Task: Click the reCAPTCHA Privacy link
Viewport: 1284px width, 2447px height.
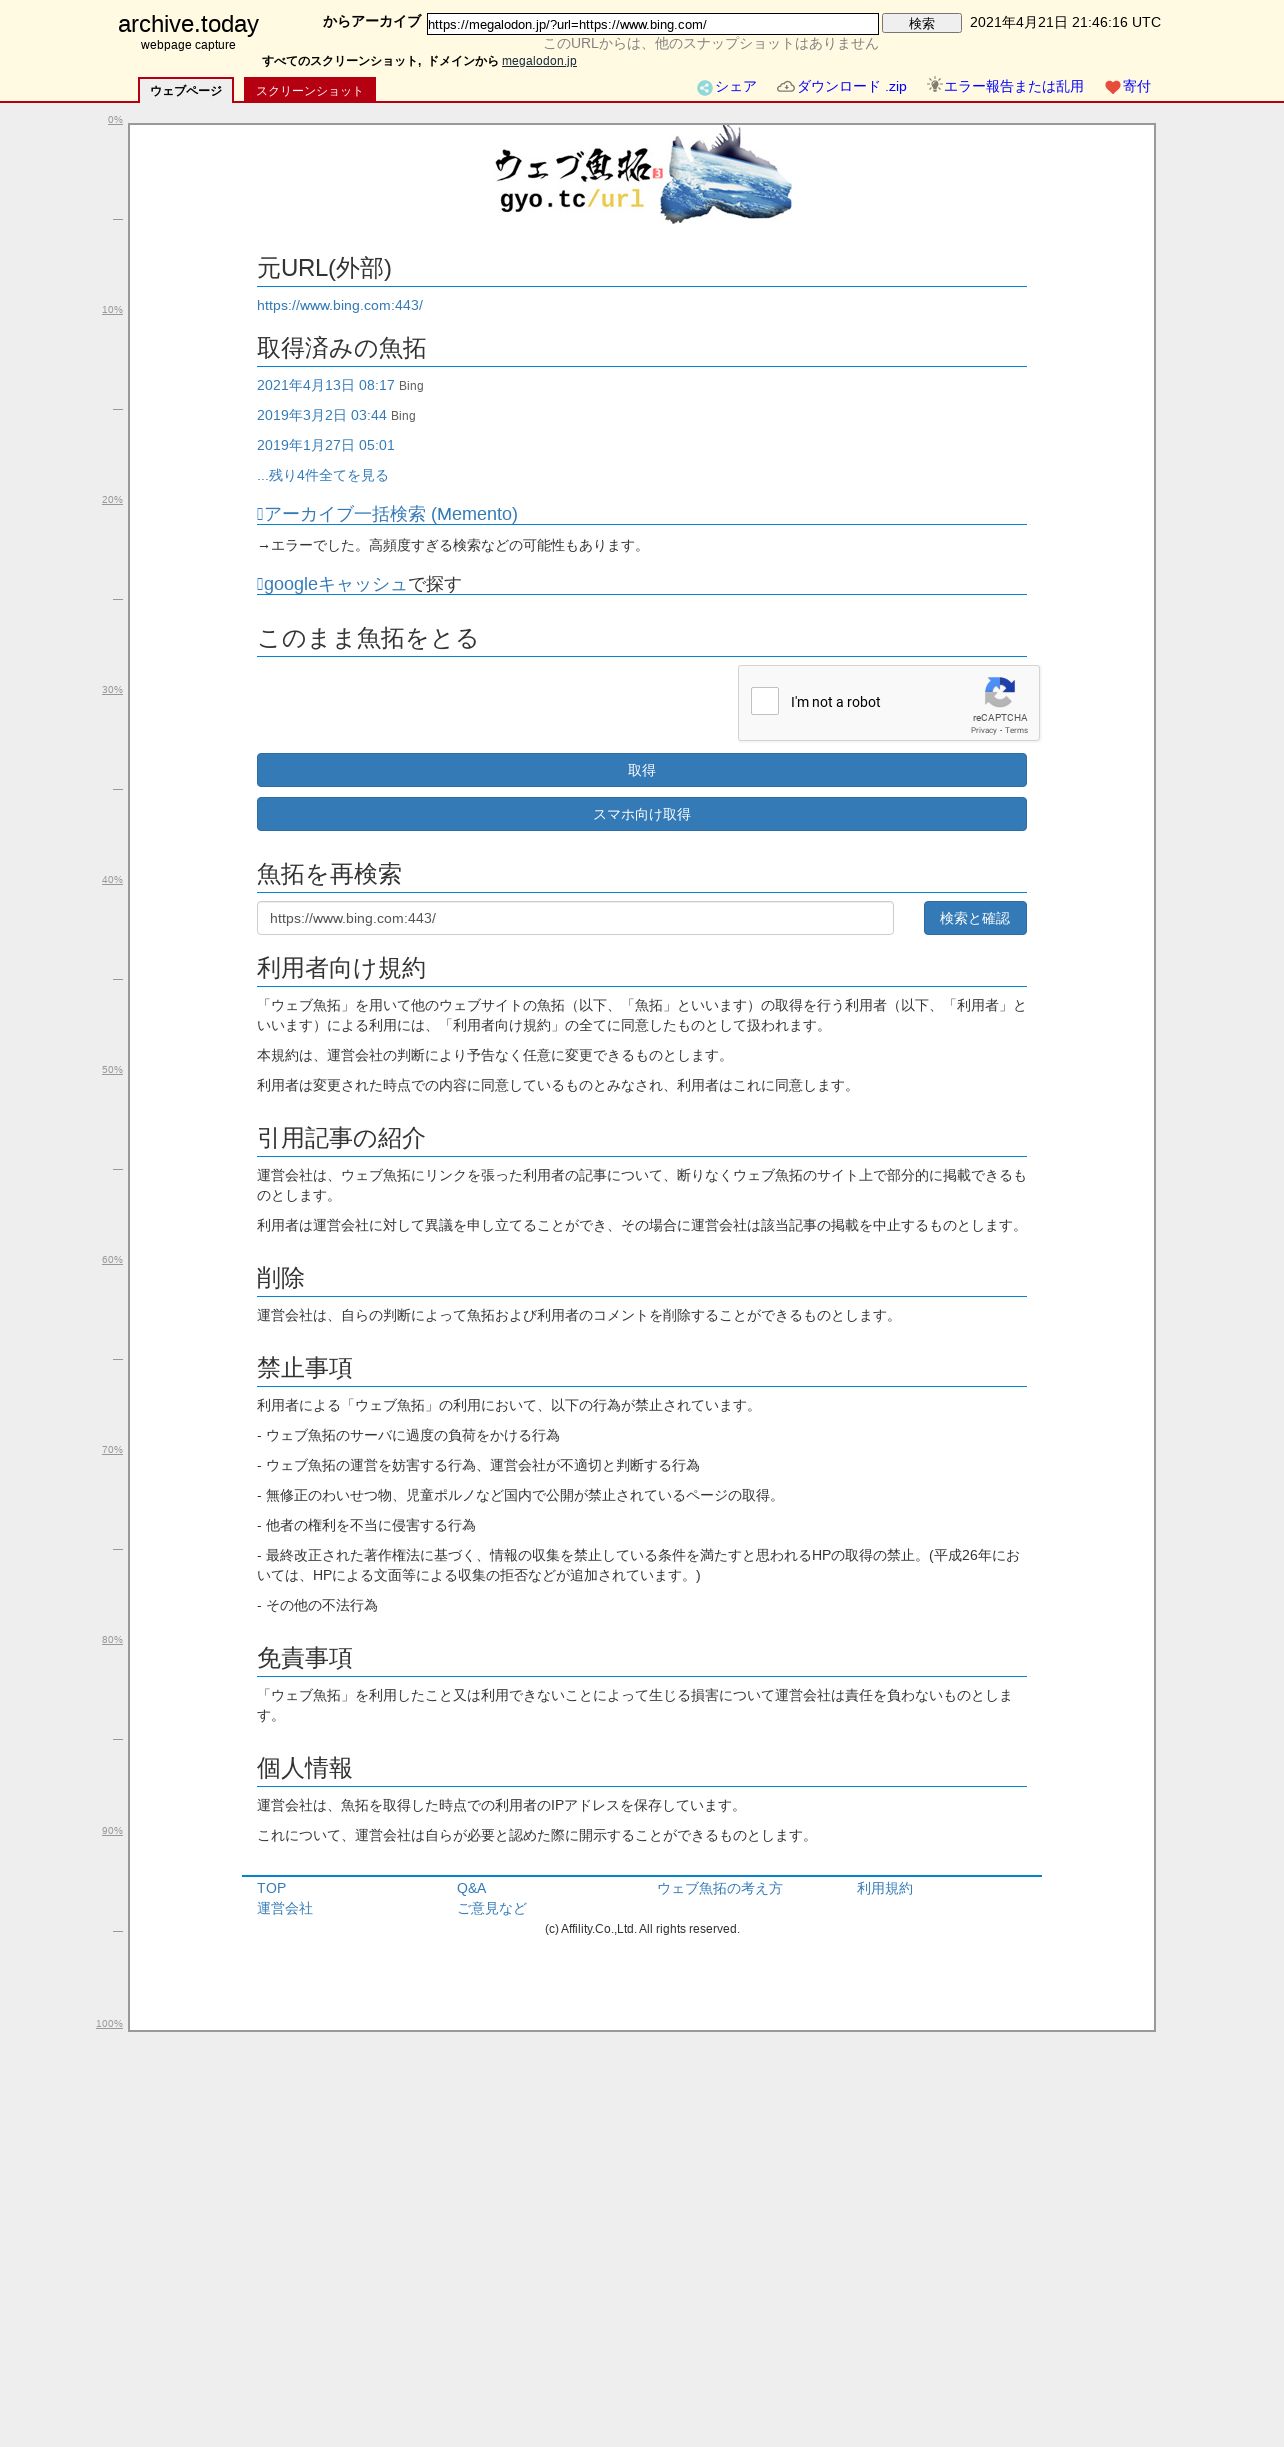Action: [984, 730]
